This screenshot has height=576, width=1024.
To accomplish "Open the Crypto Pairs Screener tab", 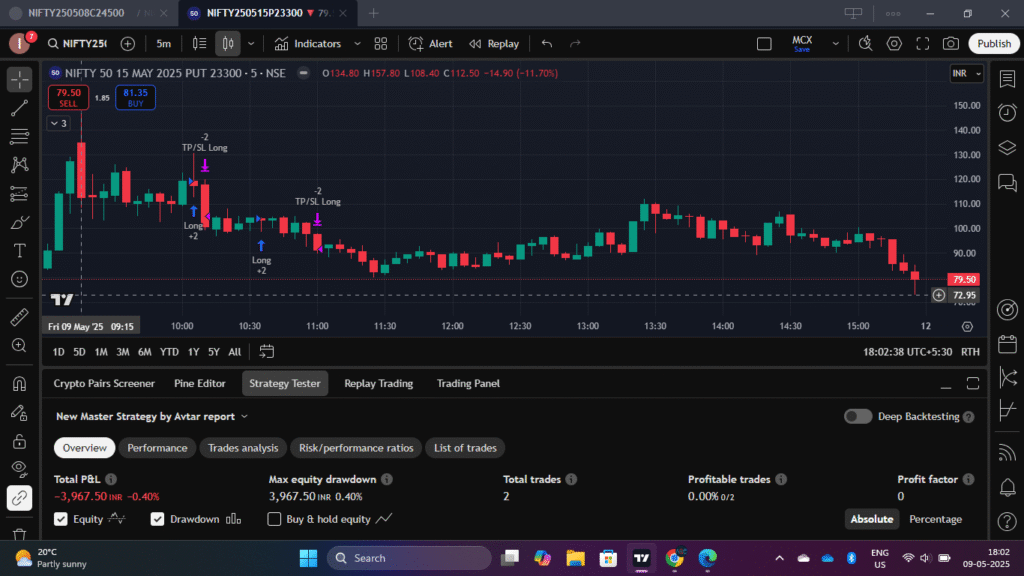I will [x=104, y=383].
